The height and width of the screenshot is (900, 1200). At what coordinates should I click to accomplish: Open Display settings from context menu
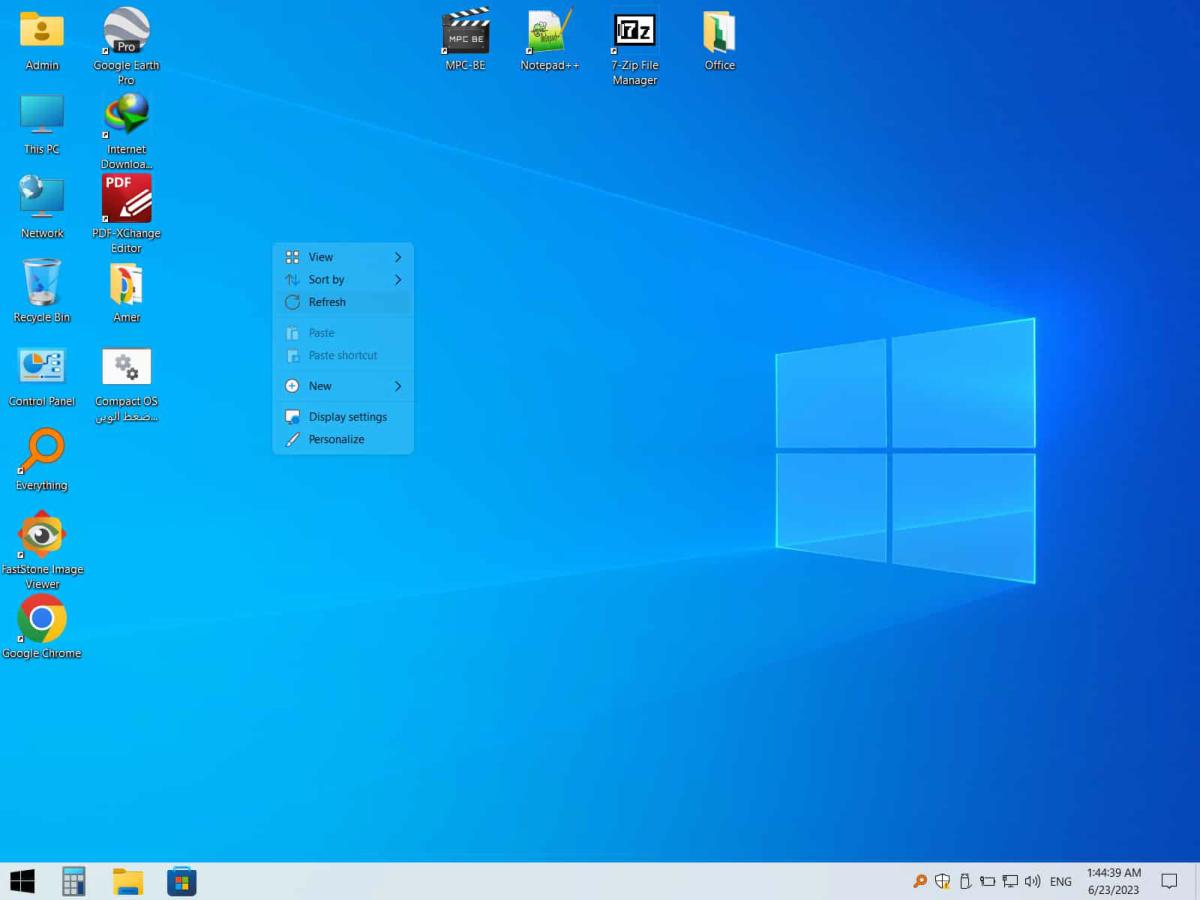pos(346,417)
